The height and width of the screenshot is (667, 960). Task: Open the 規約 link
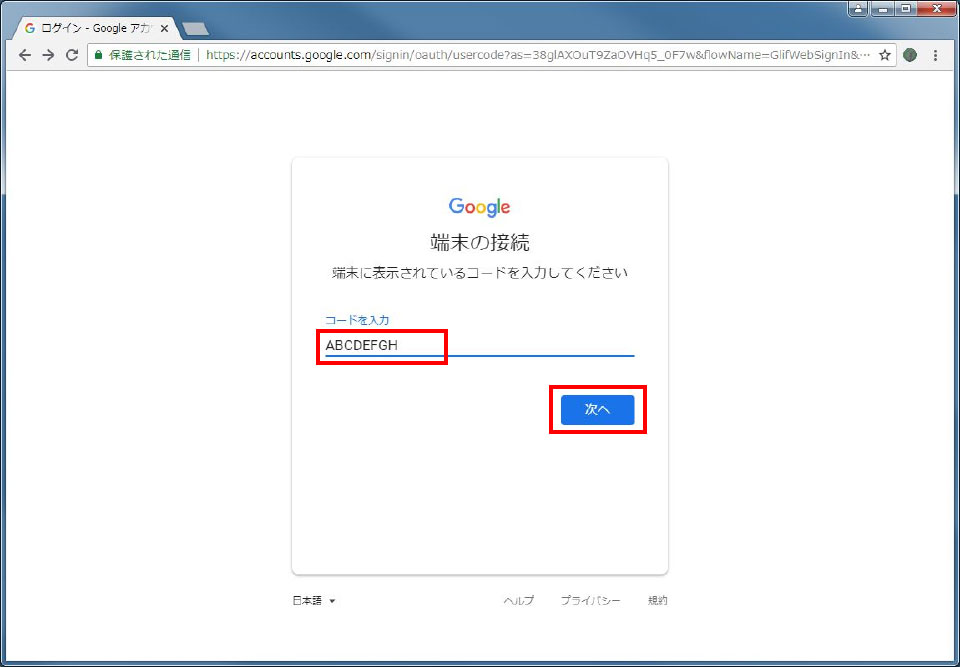[x=658, y=601]
